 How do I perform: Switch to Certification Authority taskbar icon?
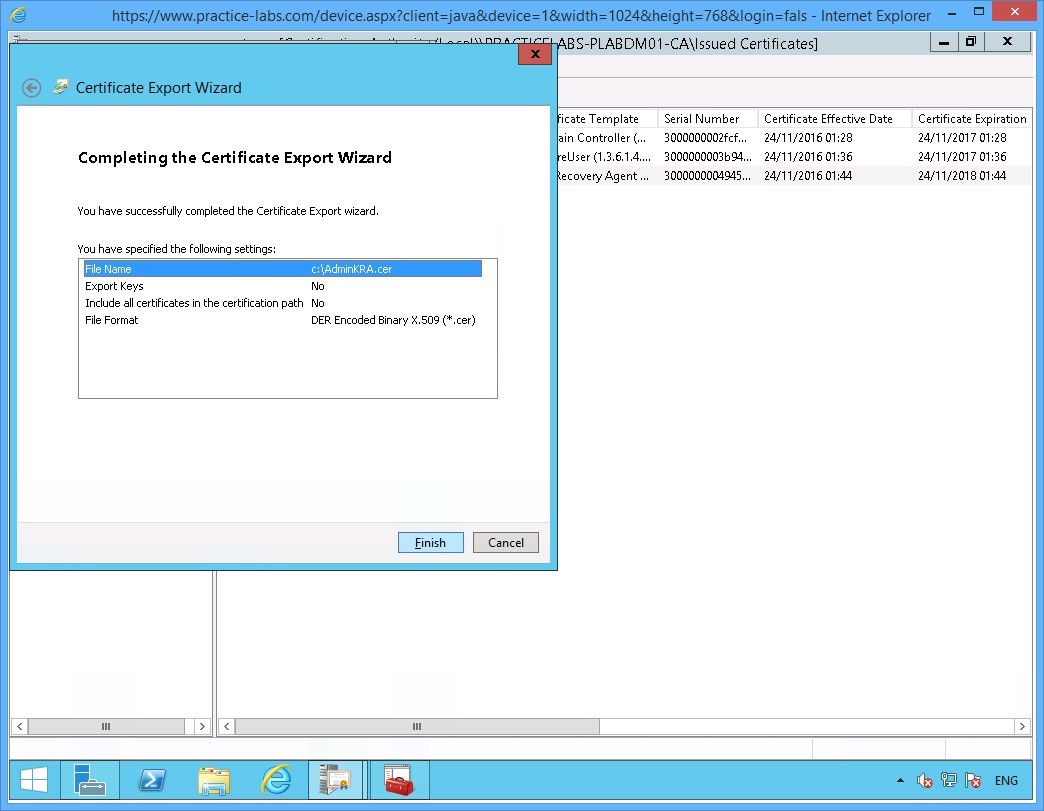[x=336, y=780]
